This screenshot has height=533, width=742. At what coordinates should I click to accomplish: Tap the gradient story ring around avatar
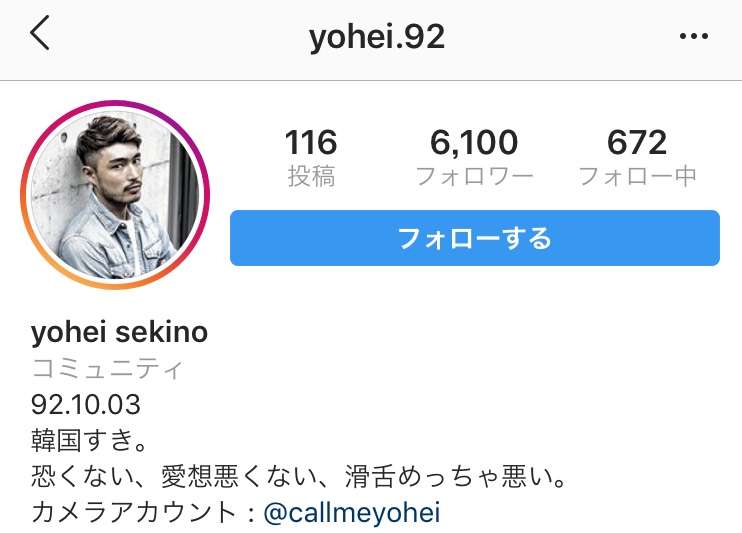click(x=115, y=102)
